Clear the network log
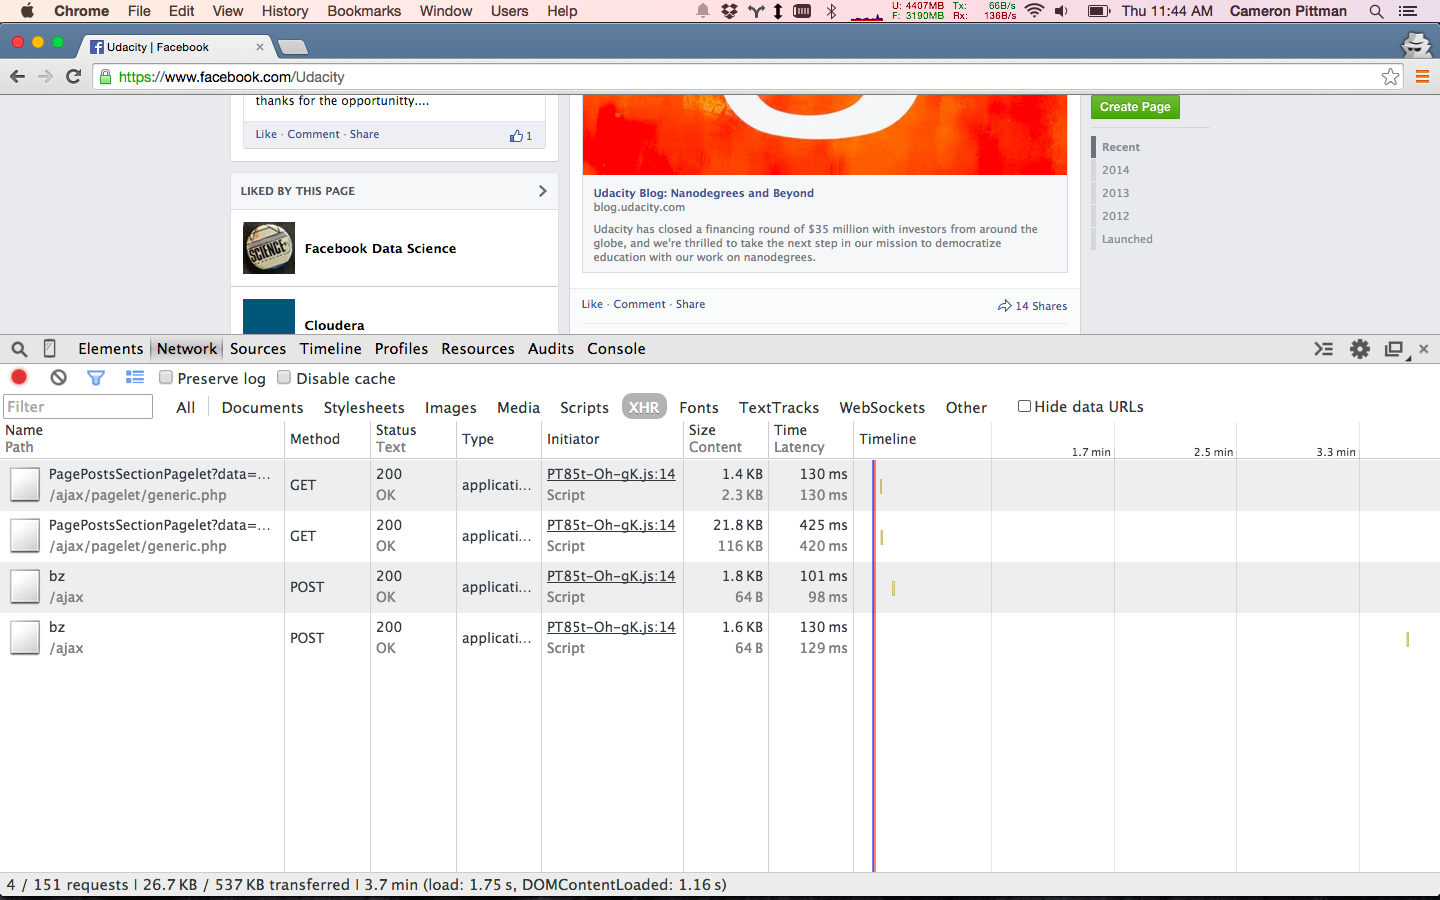The image size is (1440, 900). point(59,377)
